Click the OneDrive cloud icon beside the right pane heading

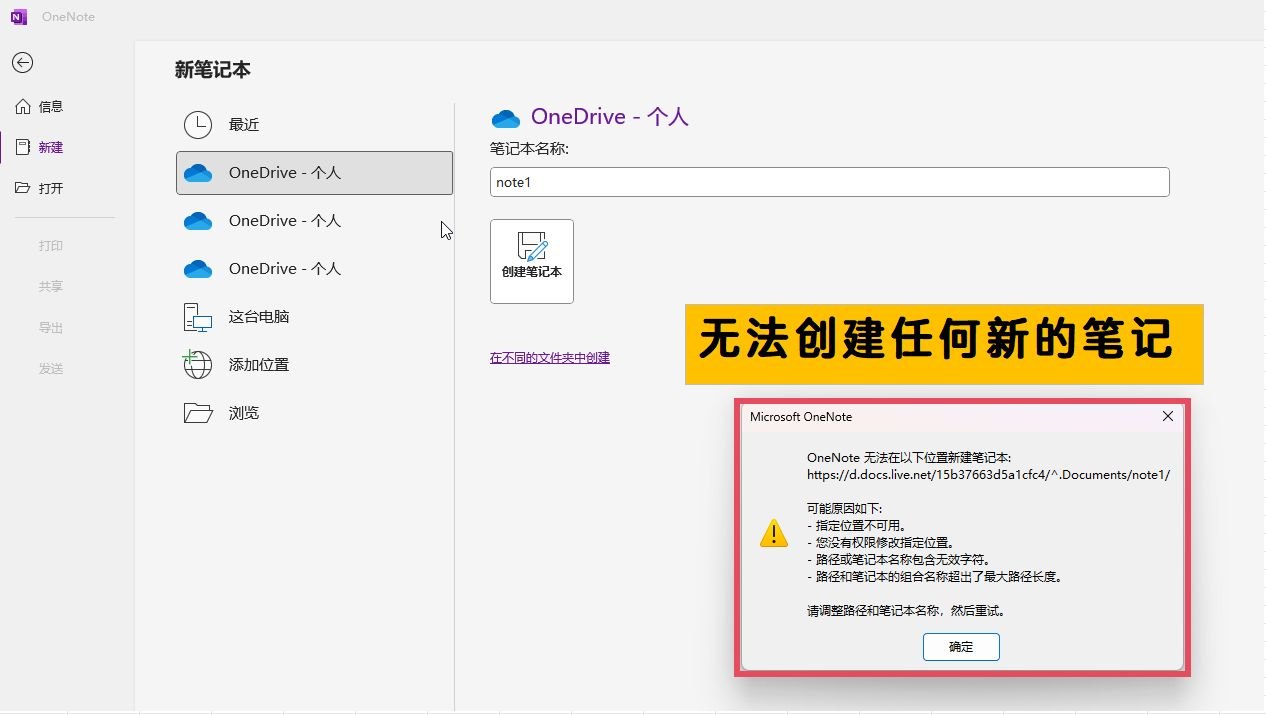(x=506, y=119)
